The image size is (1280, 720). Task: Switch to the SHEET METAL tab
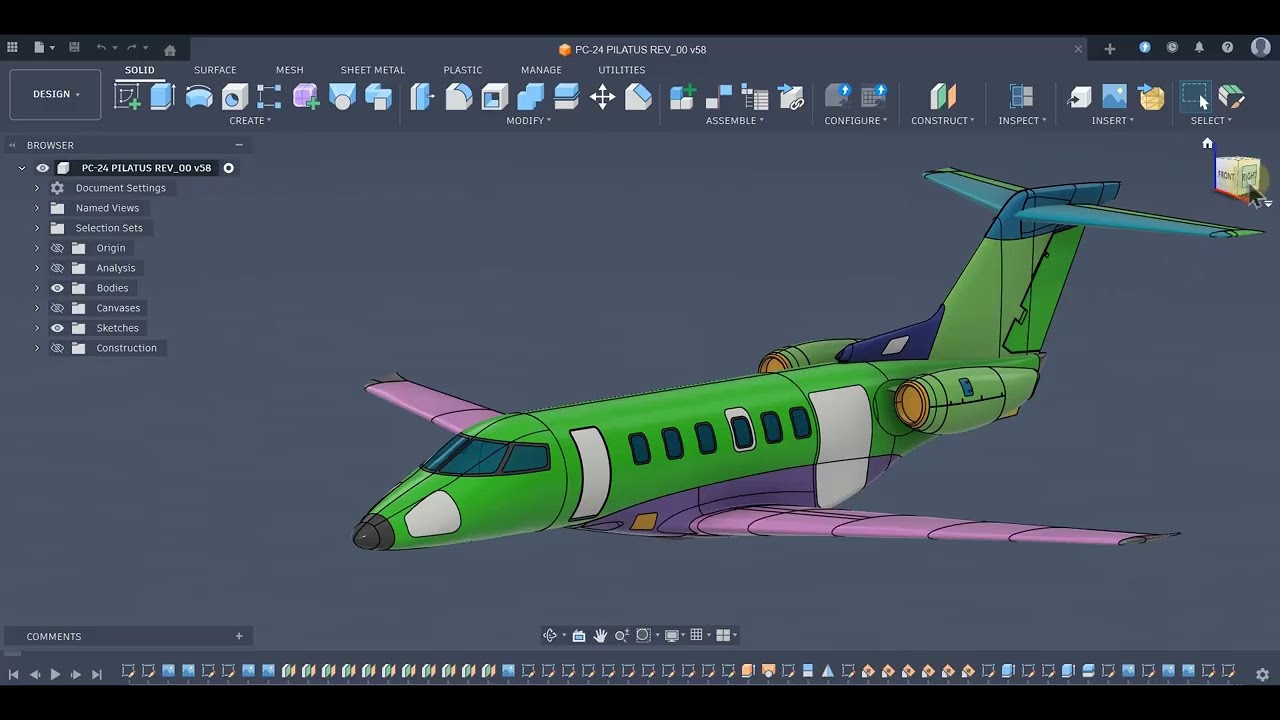coord(373,70)
